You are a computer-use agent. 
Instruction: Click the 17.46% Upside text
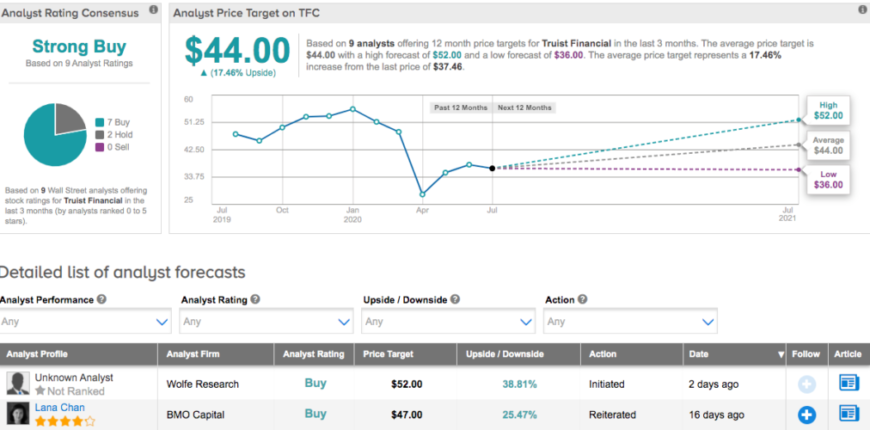239,73
